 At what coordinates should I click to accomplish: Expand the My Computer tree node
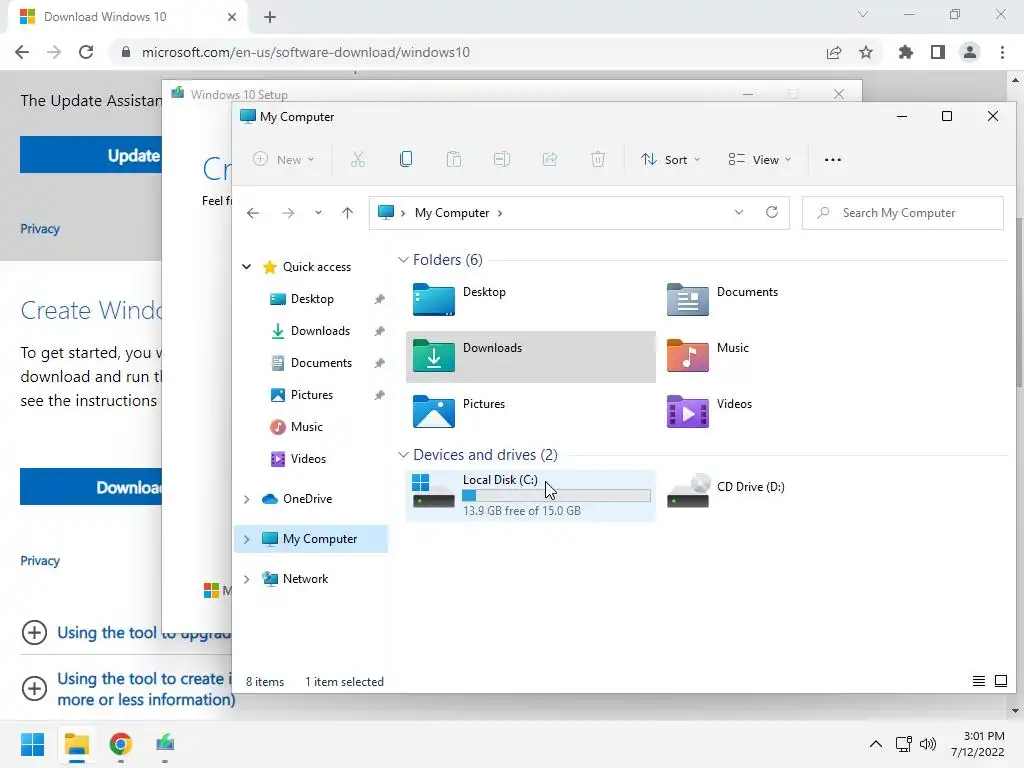pos(246,539)
